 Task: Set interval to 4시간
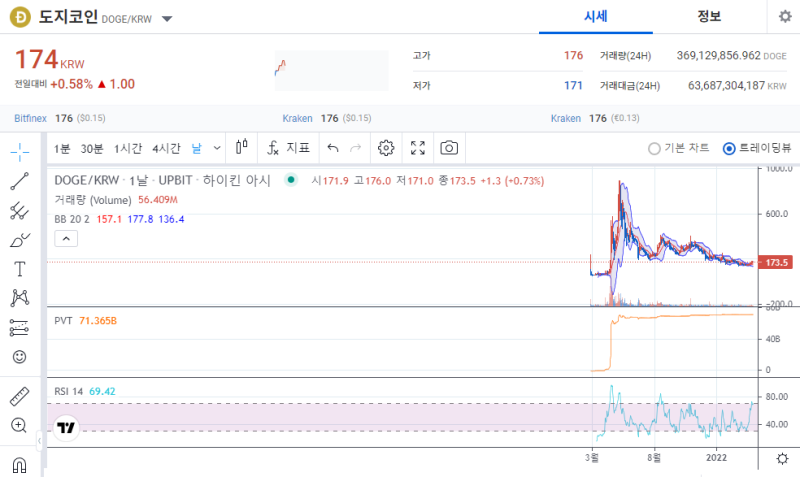[166, 148]
